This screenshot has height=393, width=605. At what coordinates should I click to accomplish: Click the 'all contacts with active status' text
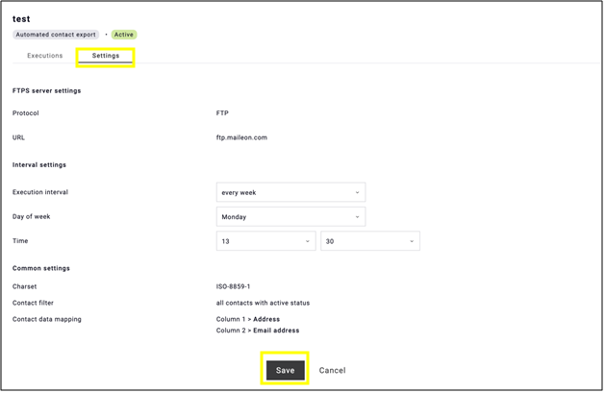263,303
